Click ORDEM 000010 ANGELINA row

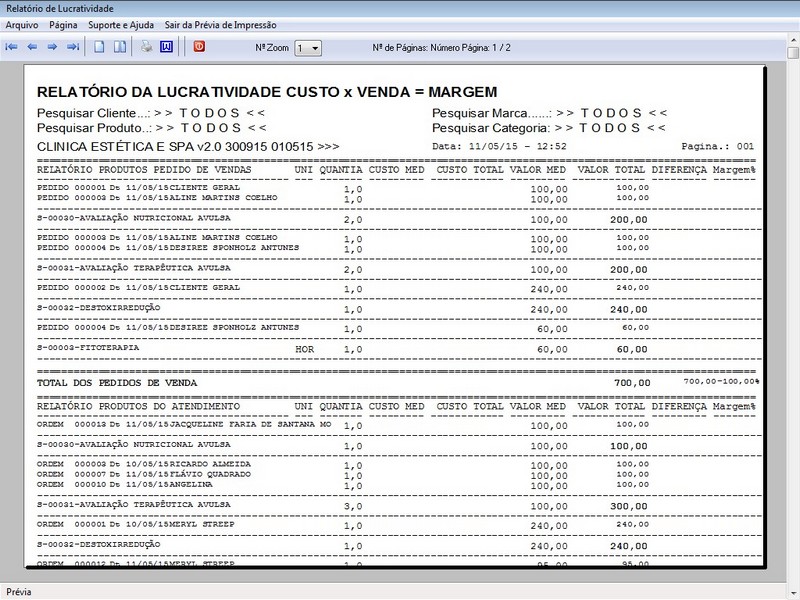[343, 485]
